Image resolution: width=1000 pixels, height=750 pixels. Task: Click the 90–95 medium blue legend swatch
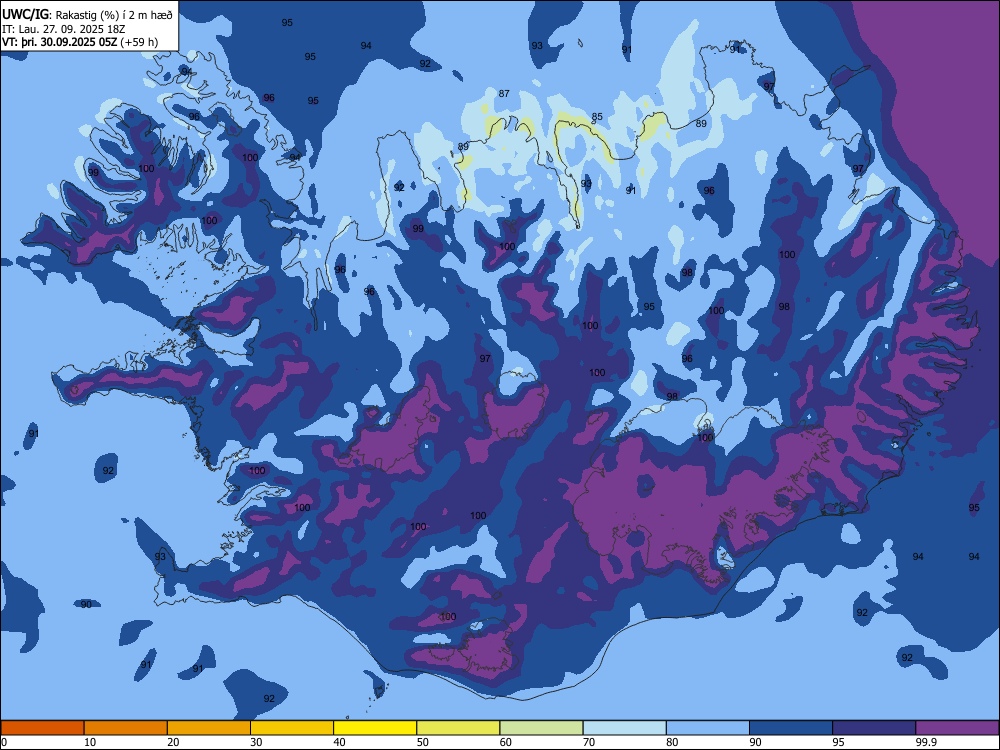791,728
